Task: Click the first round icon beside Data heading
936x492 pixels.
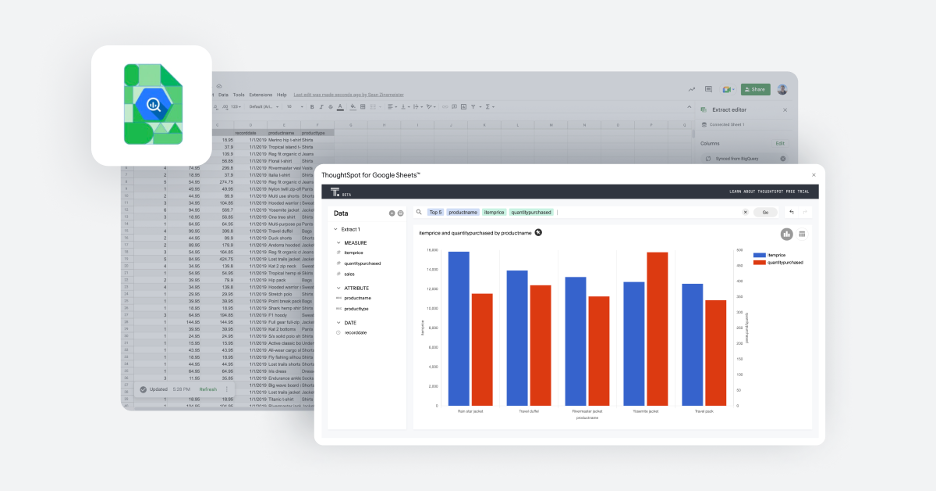Action: pos(392,213)
